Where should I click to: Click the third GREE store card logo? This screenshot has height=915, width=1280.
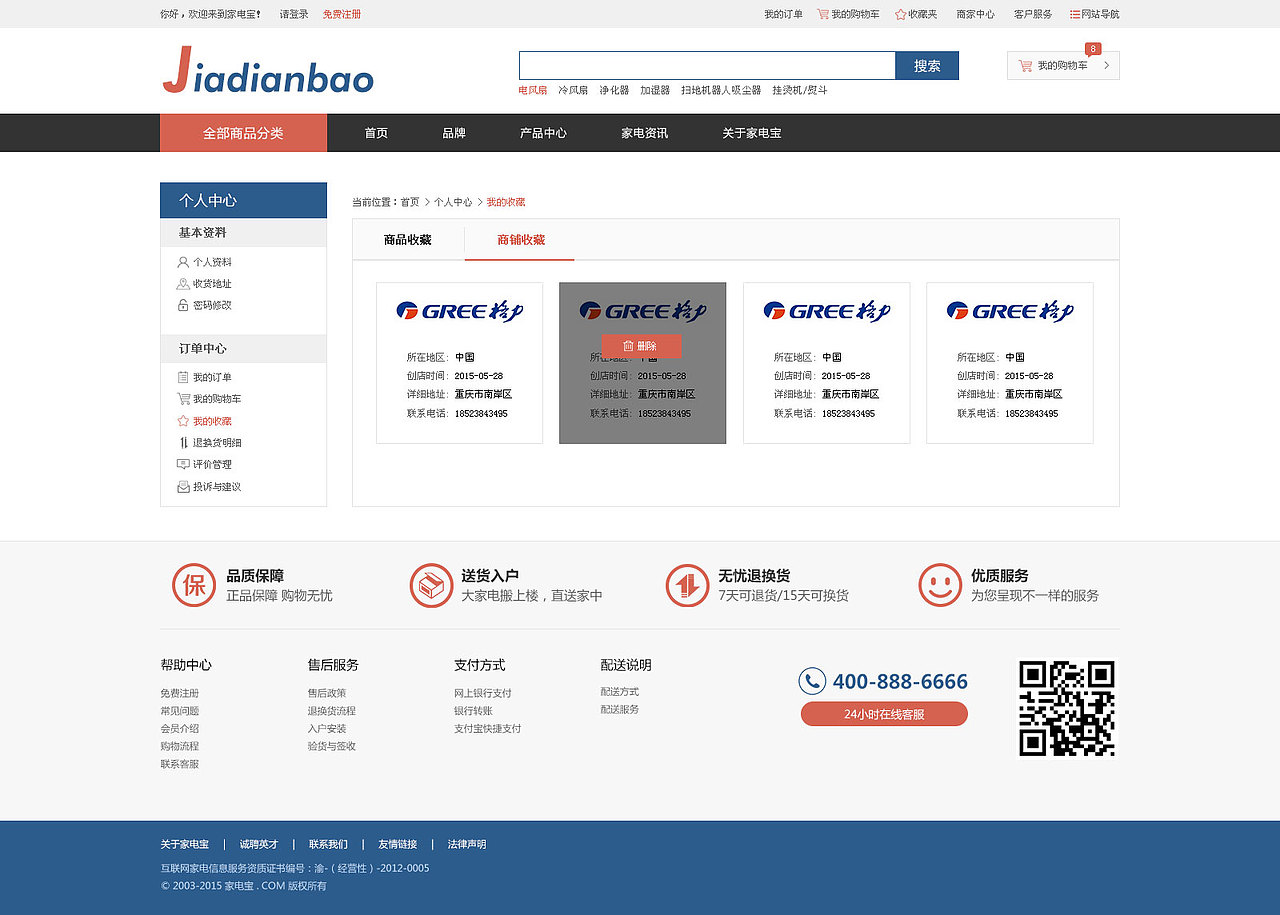(x=826, y=311)
